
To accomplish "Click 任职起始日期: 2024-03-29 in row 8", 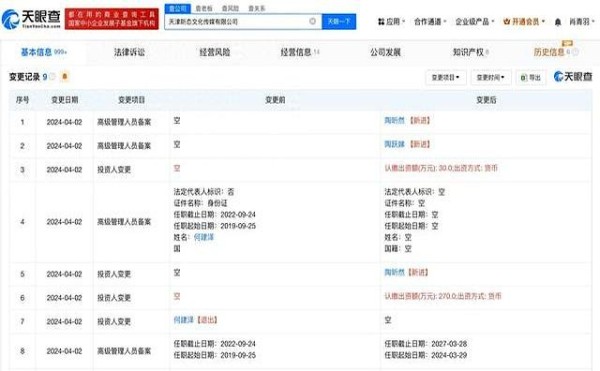I will [426, 355].
